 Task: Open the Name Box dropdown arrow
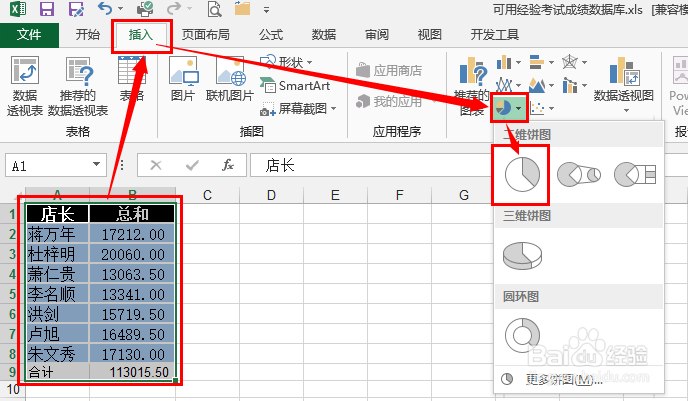(96, 165)
